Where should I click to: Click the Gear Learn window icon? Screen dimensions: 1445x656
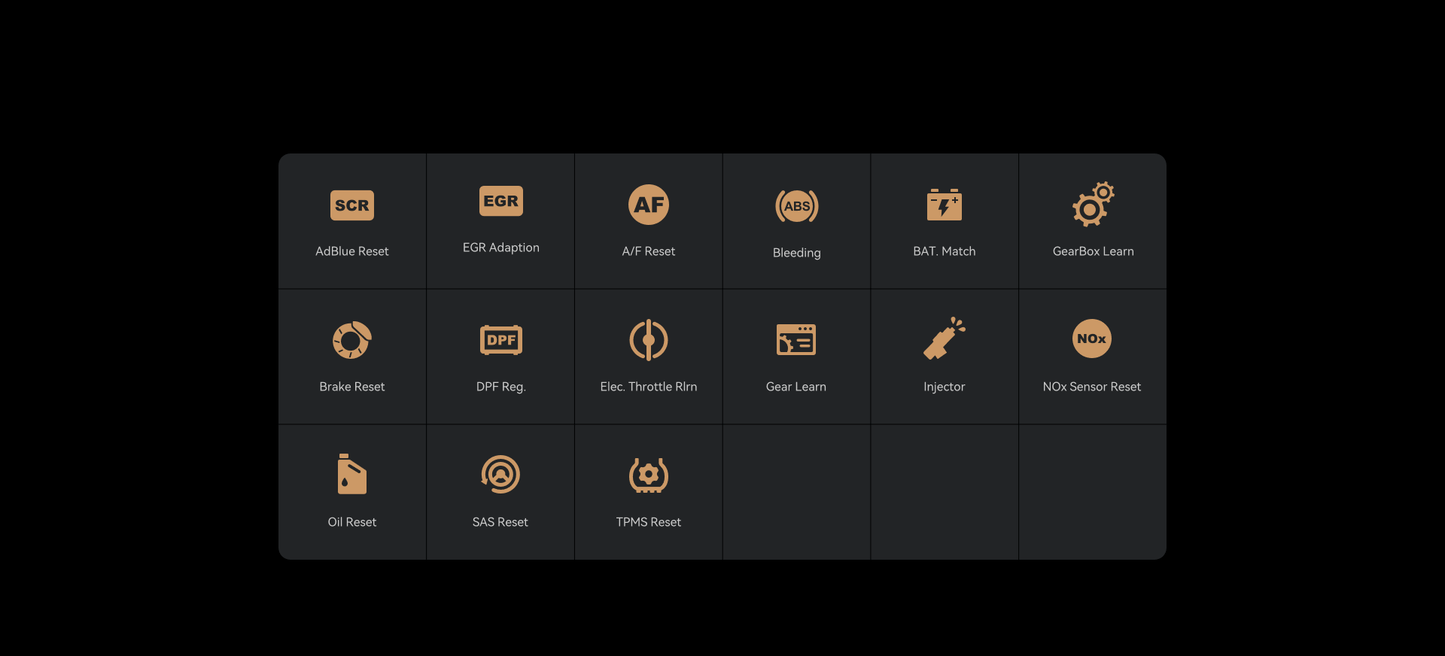(x=796, y=340)
